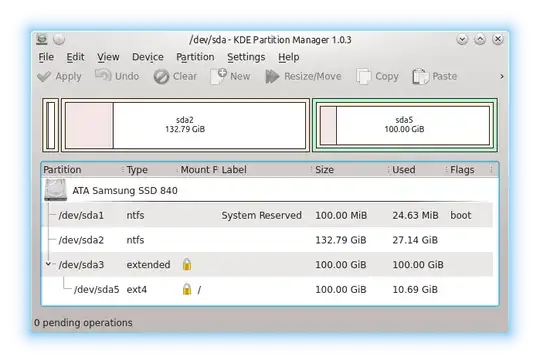Click the Copy partition icon

(363, 76)
